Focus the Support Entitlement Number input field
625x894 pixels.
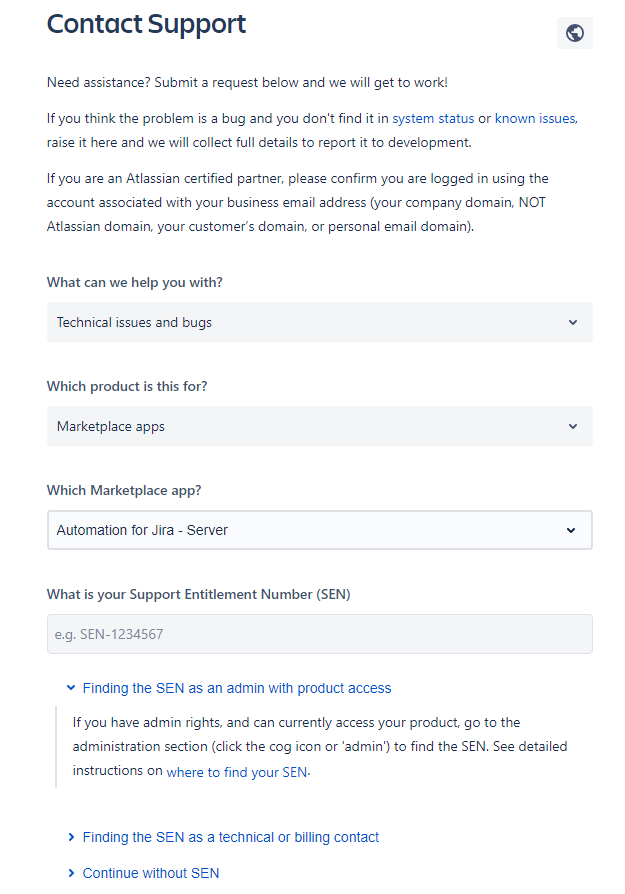319,634
